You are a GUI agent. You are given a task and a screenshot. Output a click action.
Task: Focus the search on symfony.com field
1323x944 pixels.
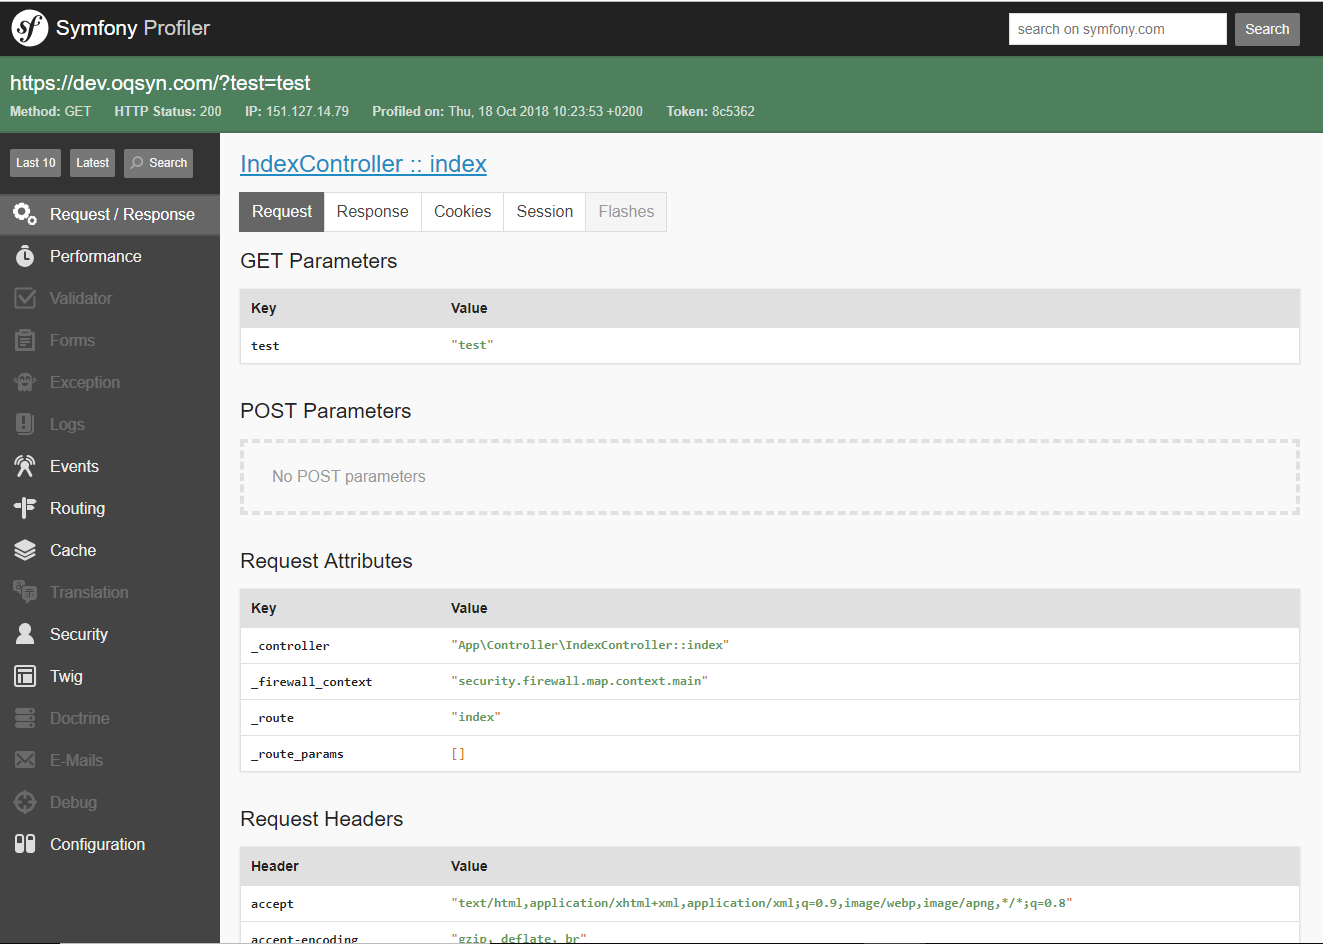(1116, 29)
